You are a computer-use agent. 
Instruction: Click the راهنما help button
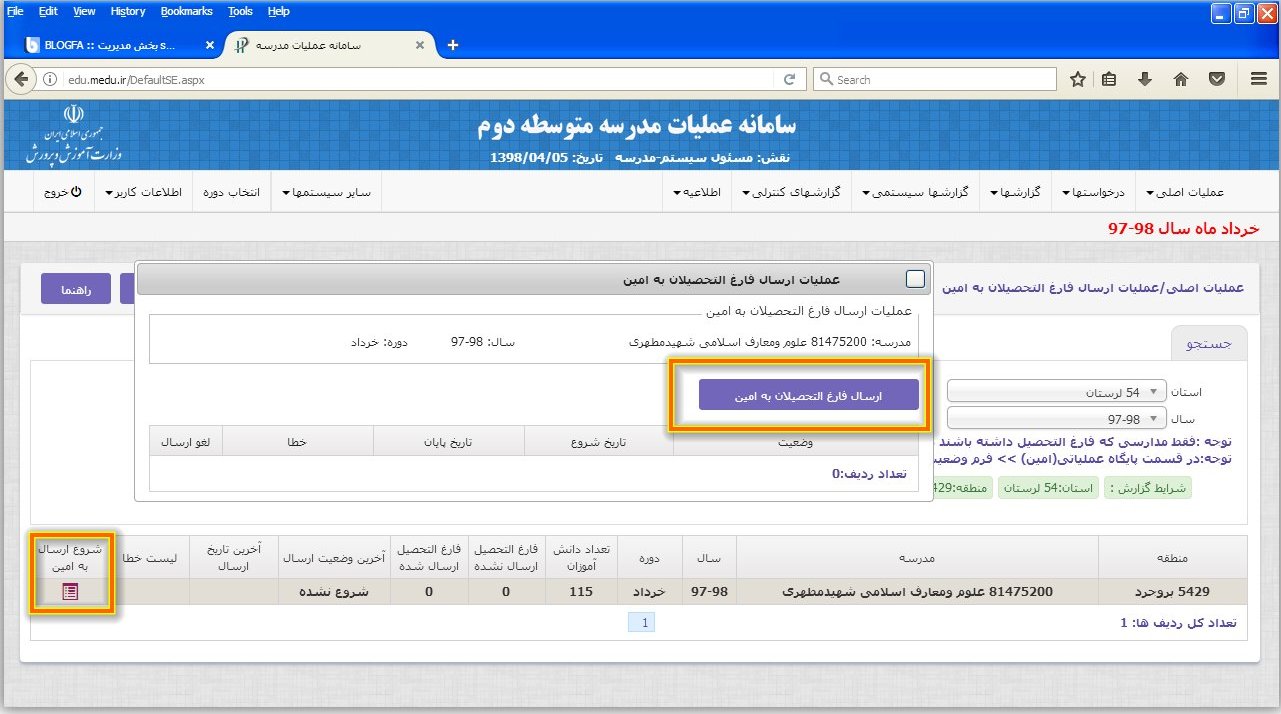point(76,288)
